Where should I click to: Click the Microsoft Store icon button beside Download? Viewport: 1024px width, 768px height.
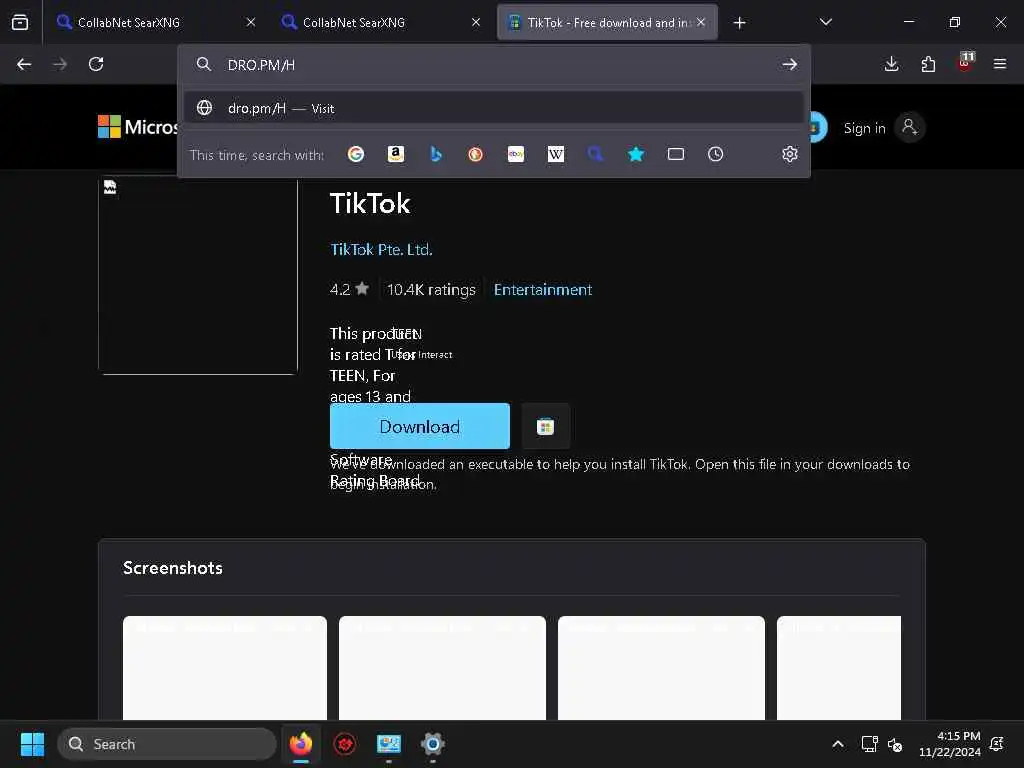(x=545, y=426)
